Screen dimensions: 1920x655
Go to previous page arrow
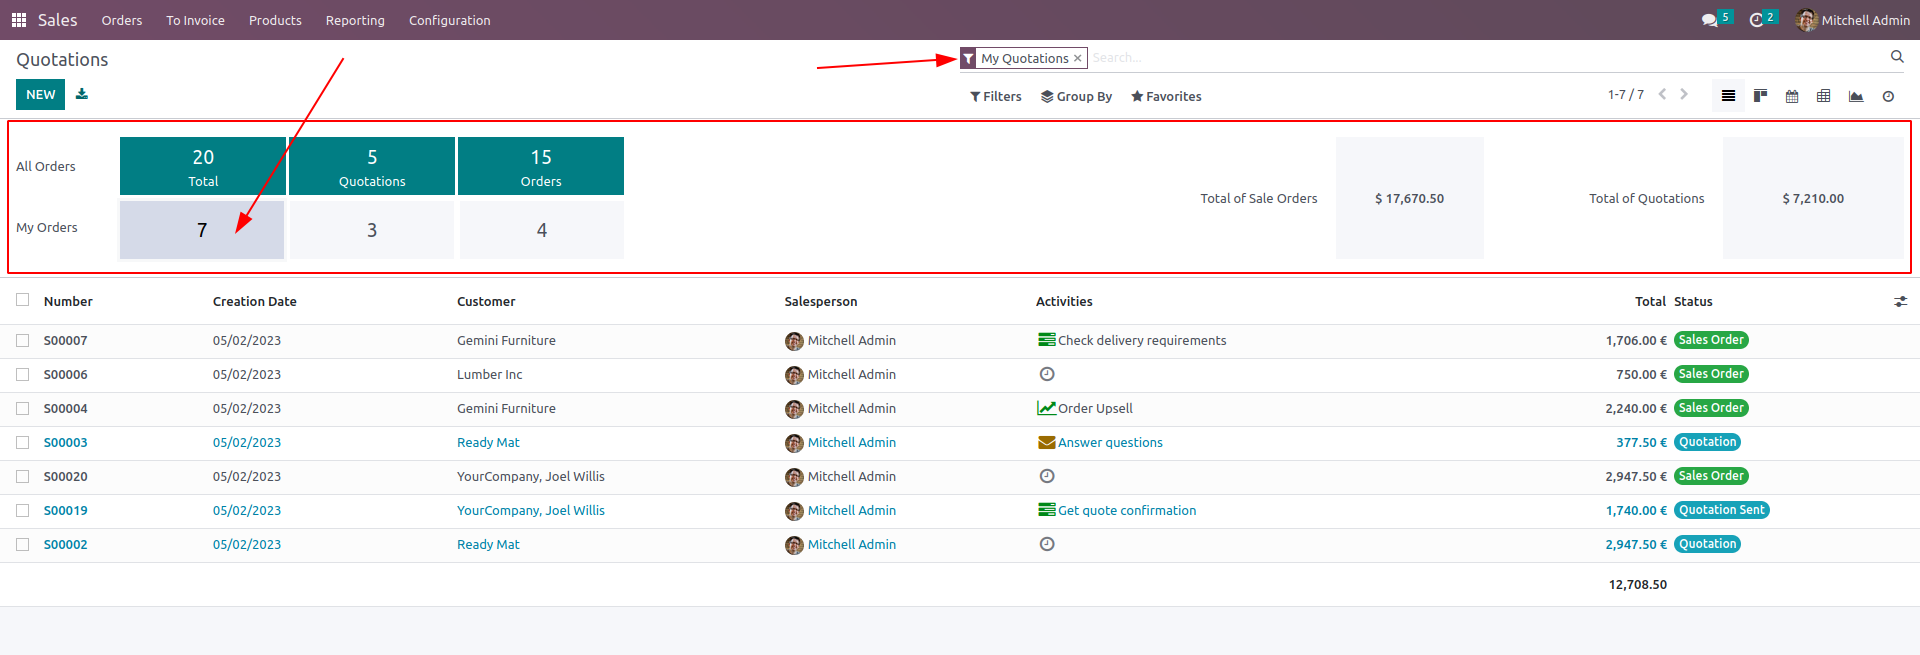[1662, 94]
